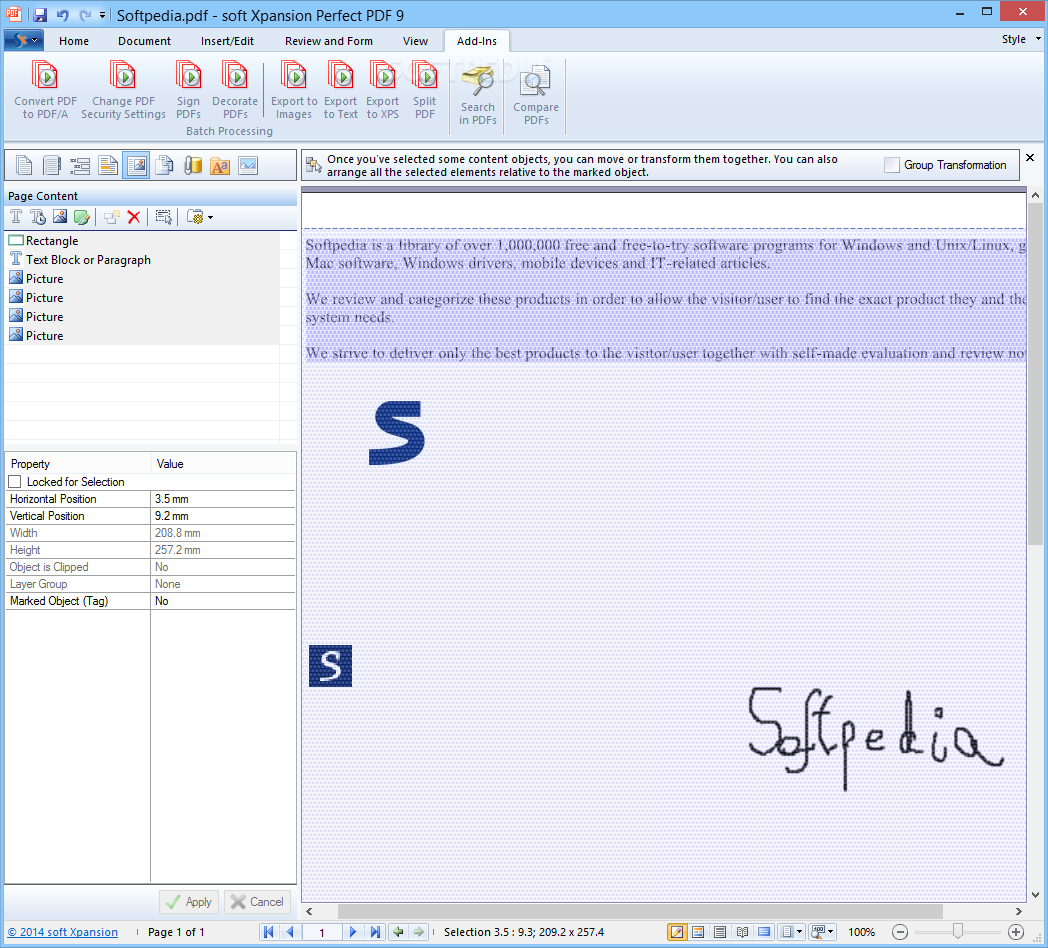Go to next page arrow
This screenshot has height=948, width=1048.
pos(352,931)
